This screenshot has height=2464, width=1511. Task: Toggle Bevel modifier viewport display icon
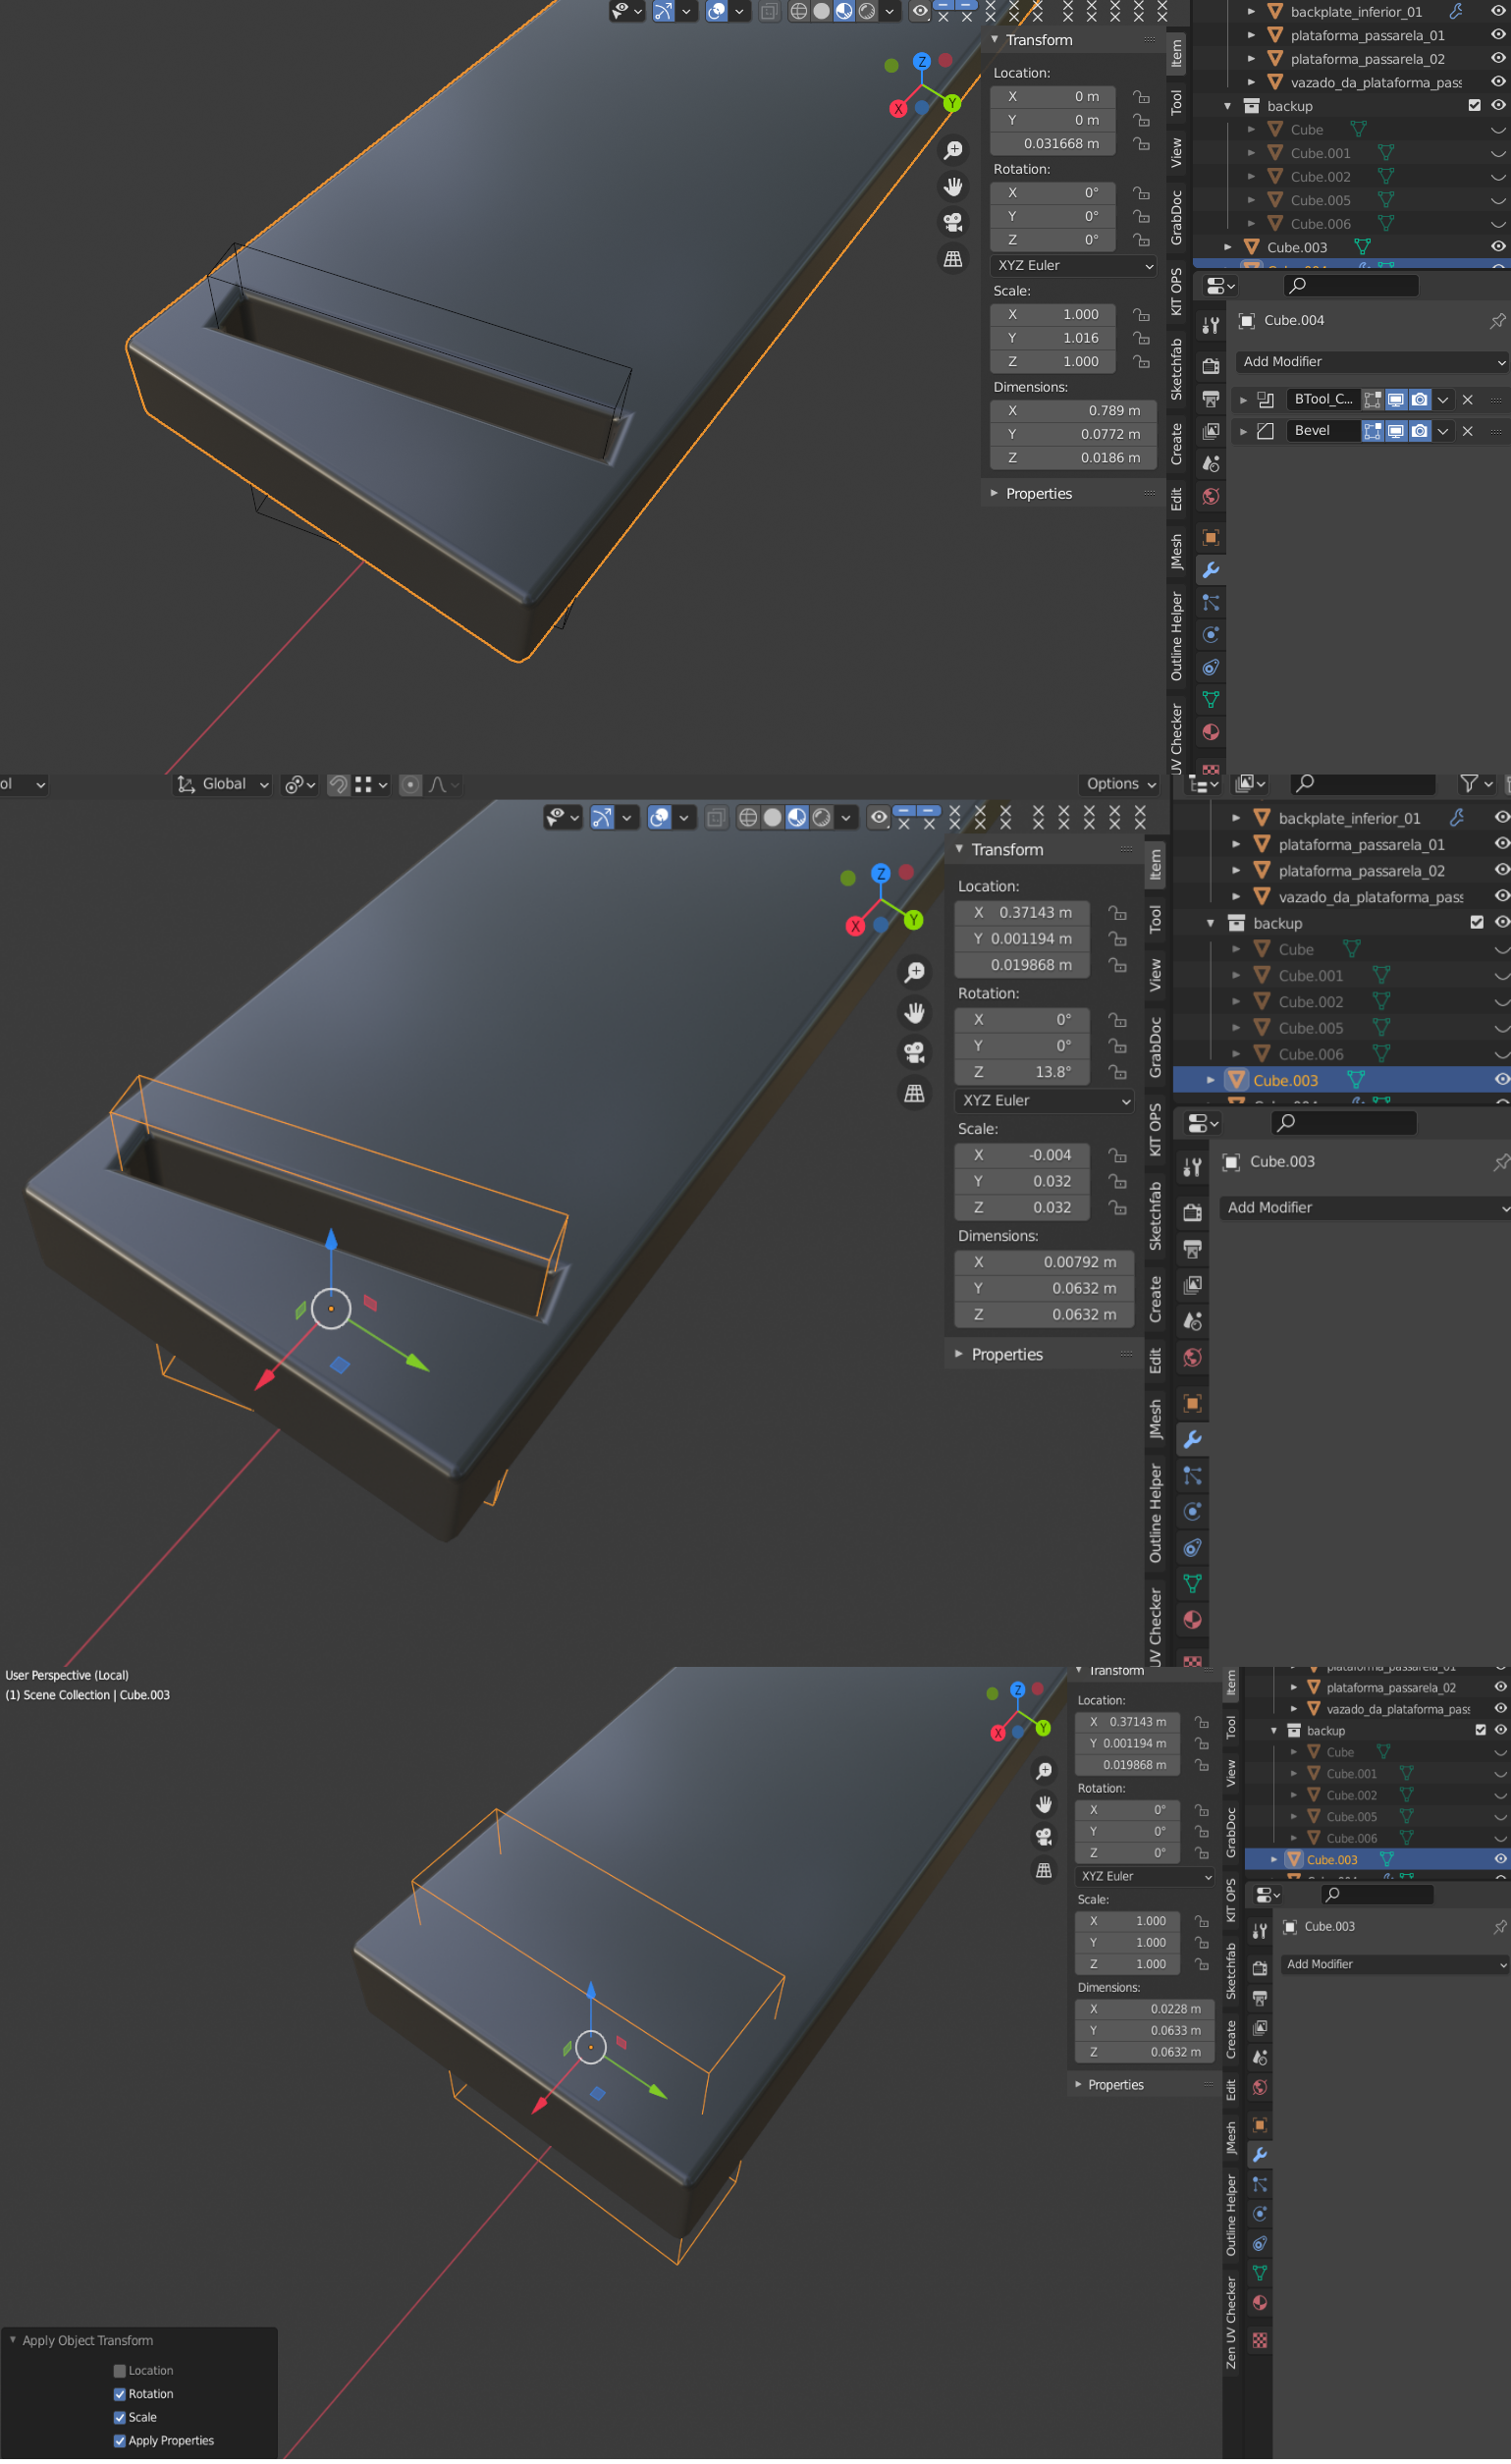click(1396, 431)
